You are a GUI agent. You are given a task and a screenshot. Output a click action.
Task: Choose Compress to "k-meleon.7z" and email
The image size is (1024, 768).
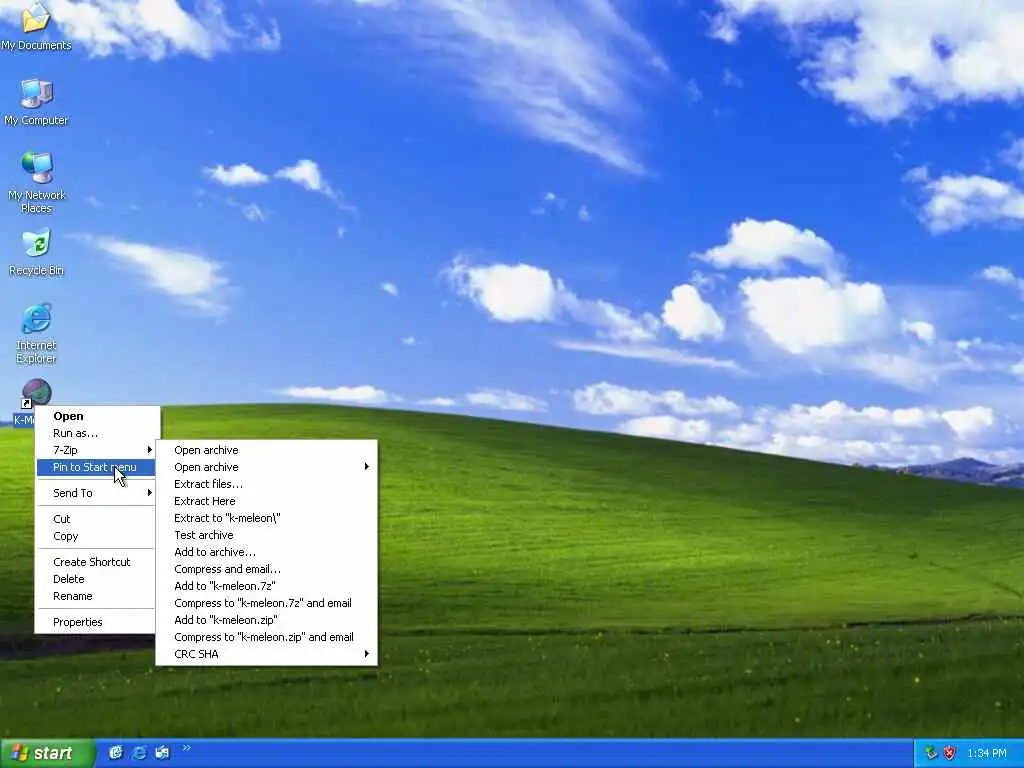click(x=266, y=603)
